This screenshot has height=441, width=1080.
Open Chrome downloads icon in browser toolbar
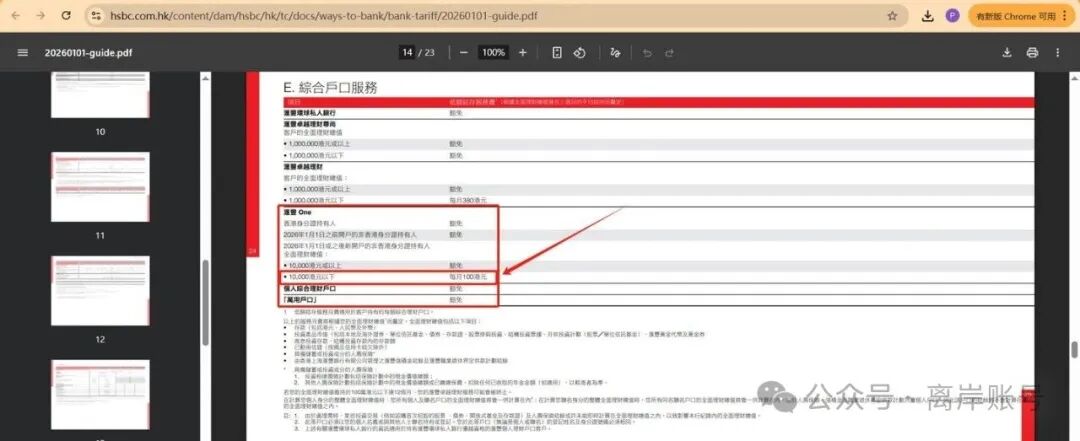pyautogui.click(x=928, y=16)
